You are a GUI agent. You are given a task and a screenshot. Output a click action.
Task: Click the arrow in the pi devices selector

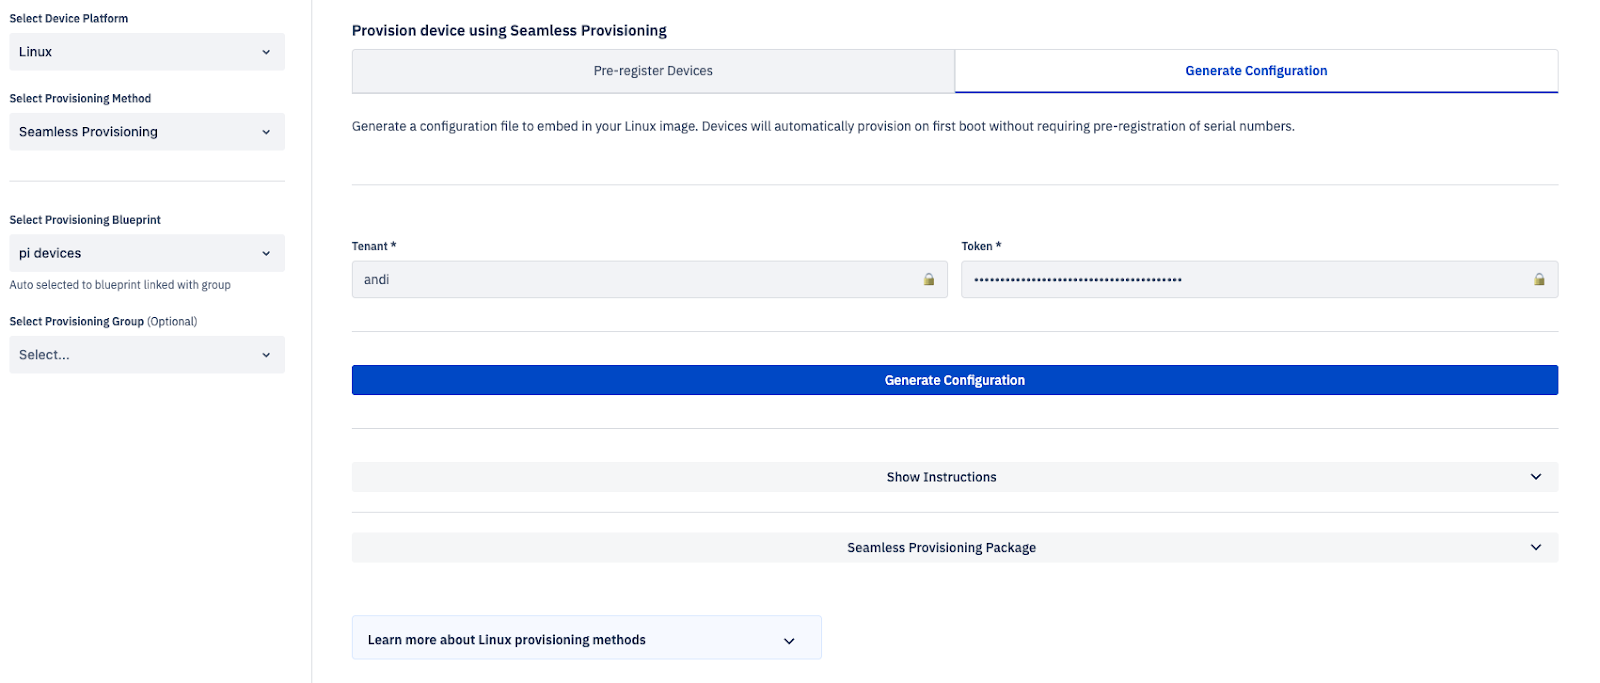click(x=266, y=254)
